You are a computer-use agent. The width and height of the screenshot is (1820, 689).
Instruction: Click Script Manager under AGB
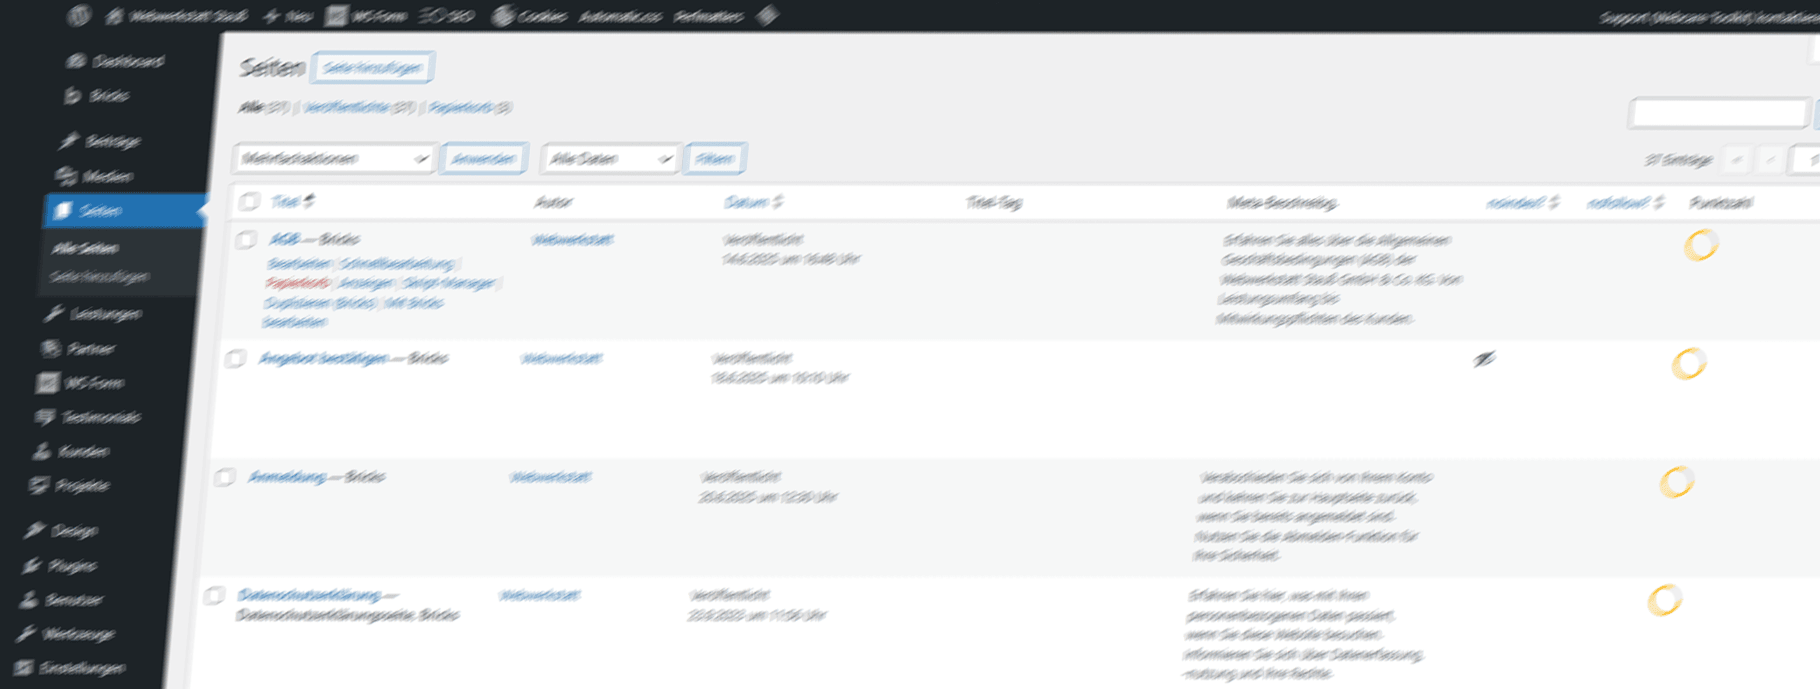[449, 284]
